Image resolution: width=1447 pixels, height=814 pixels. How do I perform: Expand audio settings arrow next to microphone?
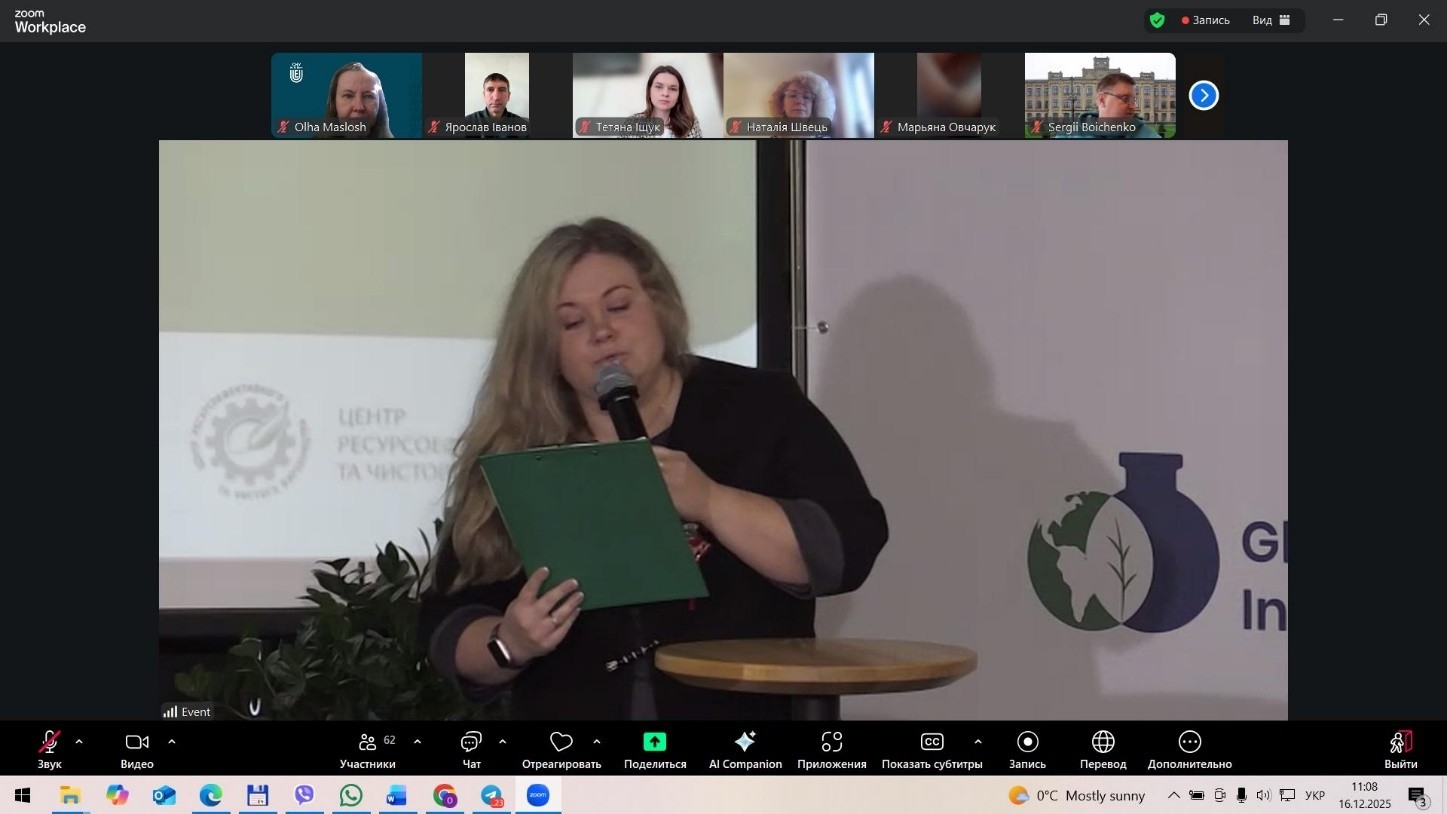pos(79,742)
